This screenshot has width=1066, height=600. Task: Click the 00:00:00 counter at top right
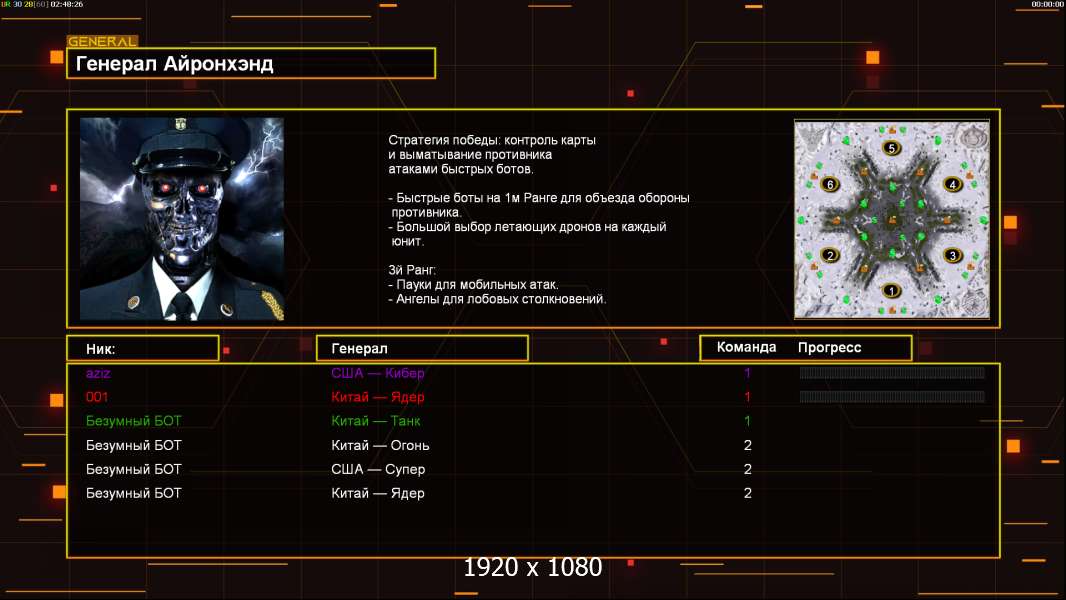(1047, 4)
